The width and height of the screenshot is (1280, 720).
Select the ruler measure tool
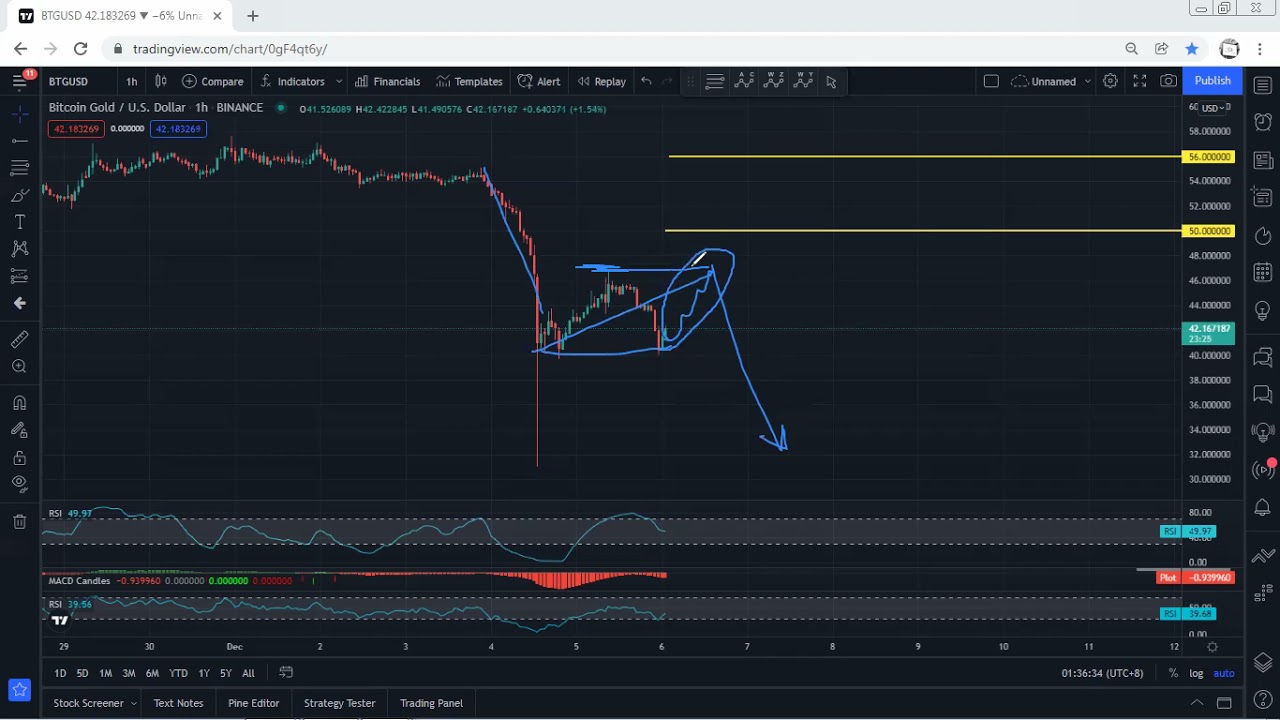tap(19, 340)
